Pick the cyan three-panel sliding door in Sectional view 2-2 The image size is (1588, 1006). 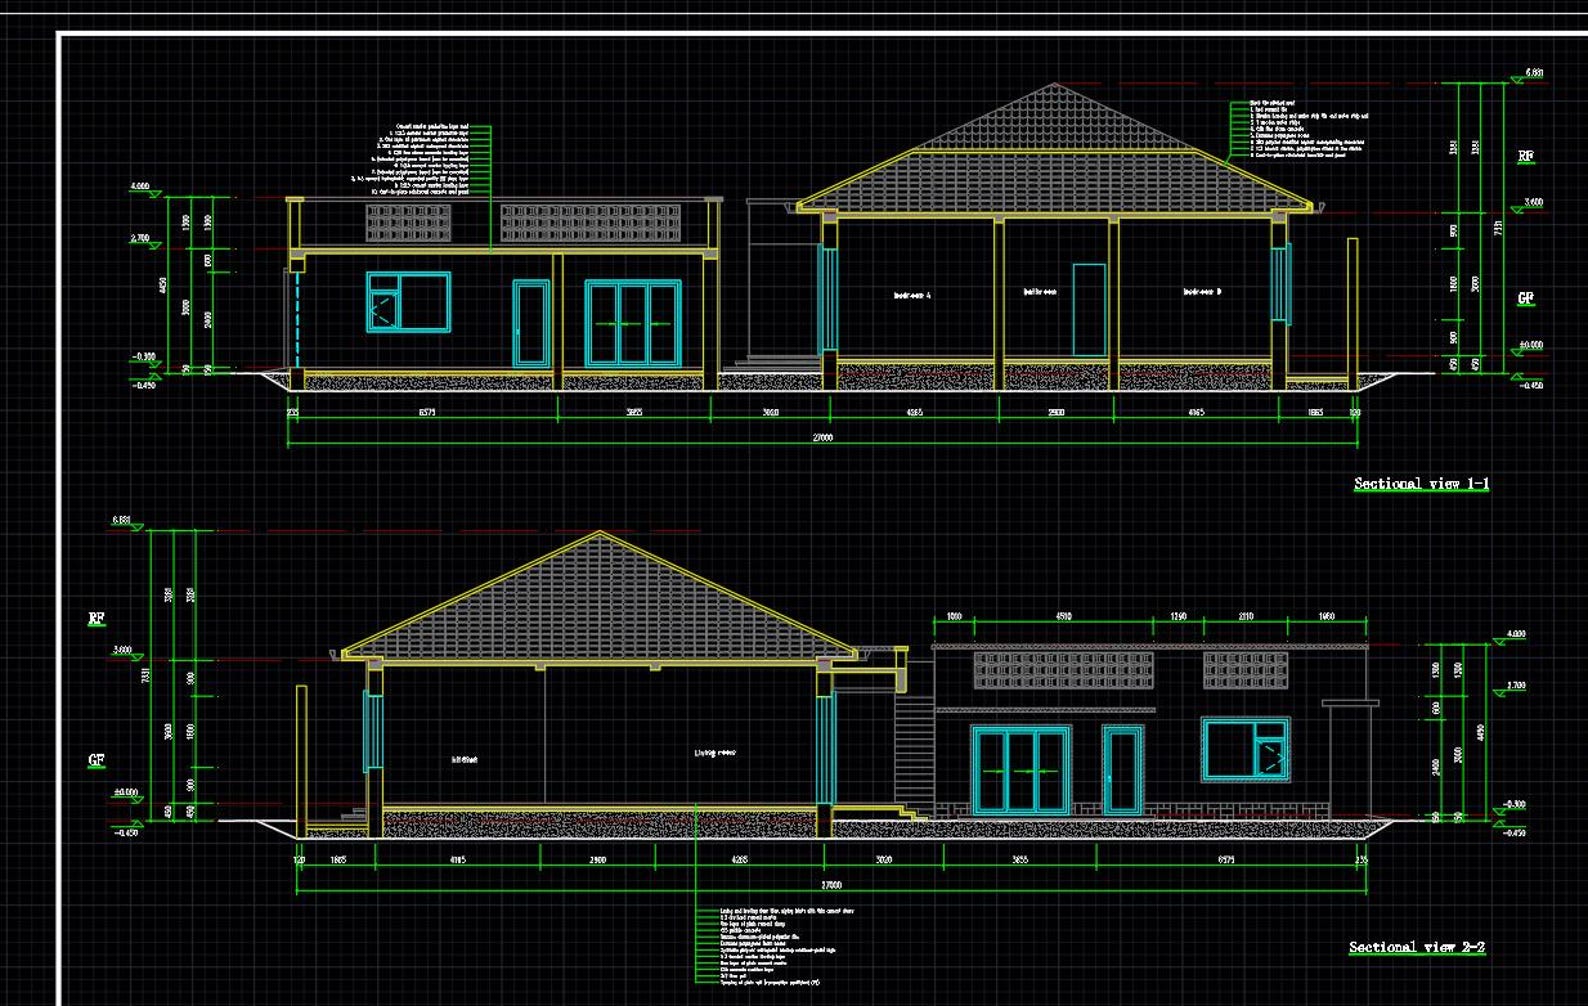[1021, 770]
